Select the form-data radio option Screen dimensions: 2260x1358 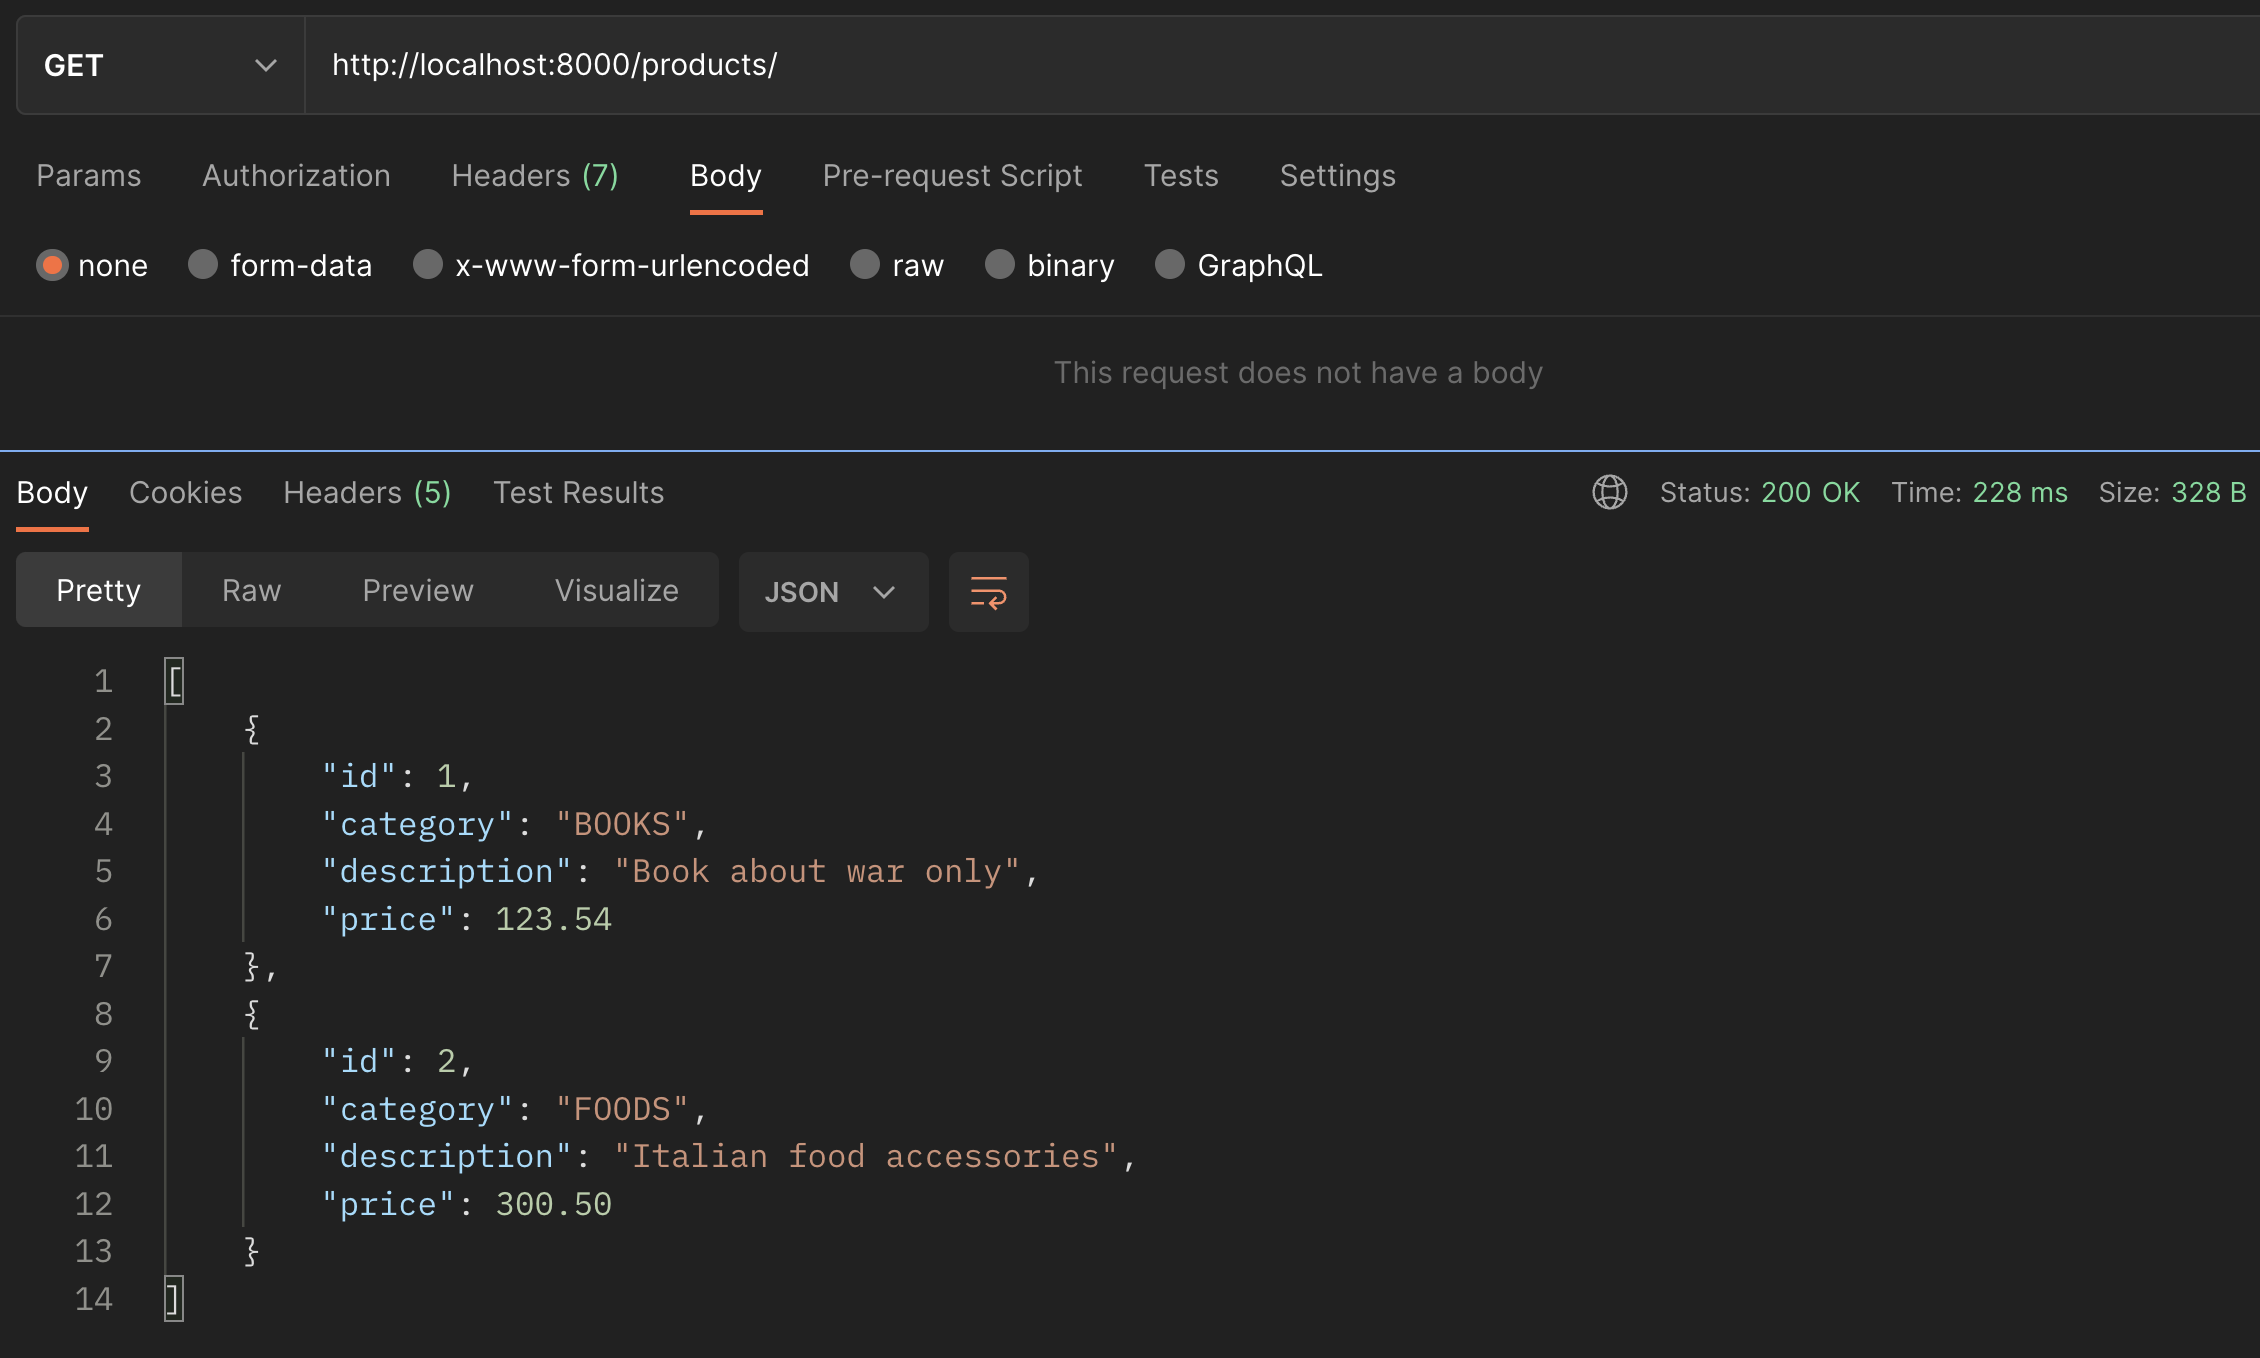[203, 265]
